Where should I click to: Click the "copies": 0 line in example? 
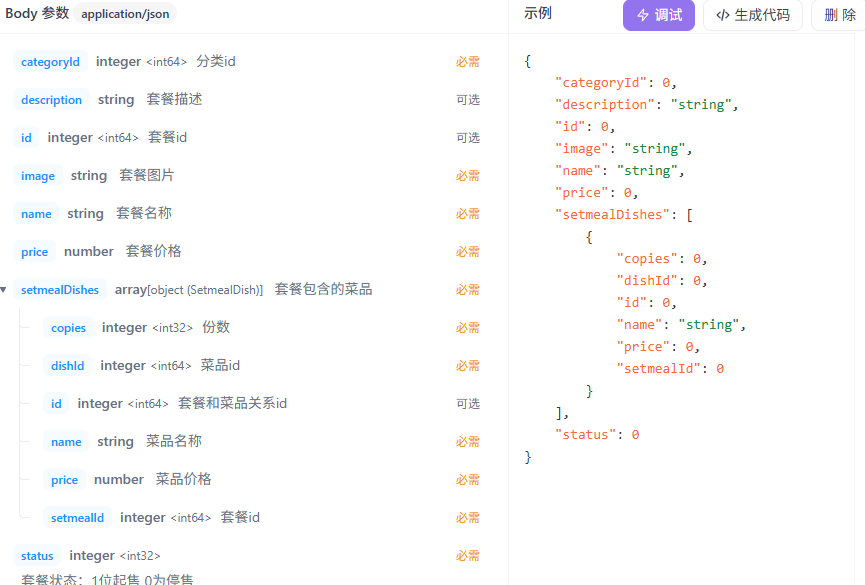662,259
